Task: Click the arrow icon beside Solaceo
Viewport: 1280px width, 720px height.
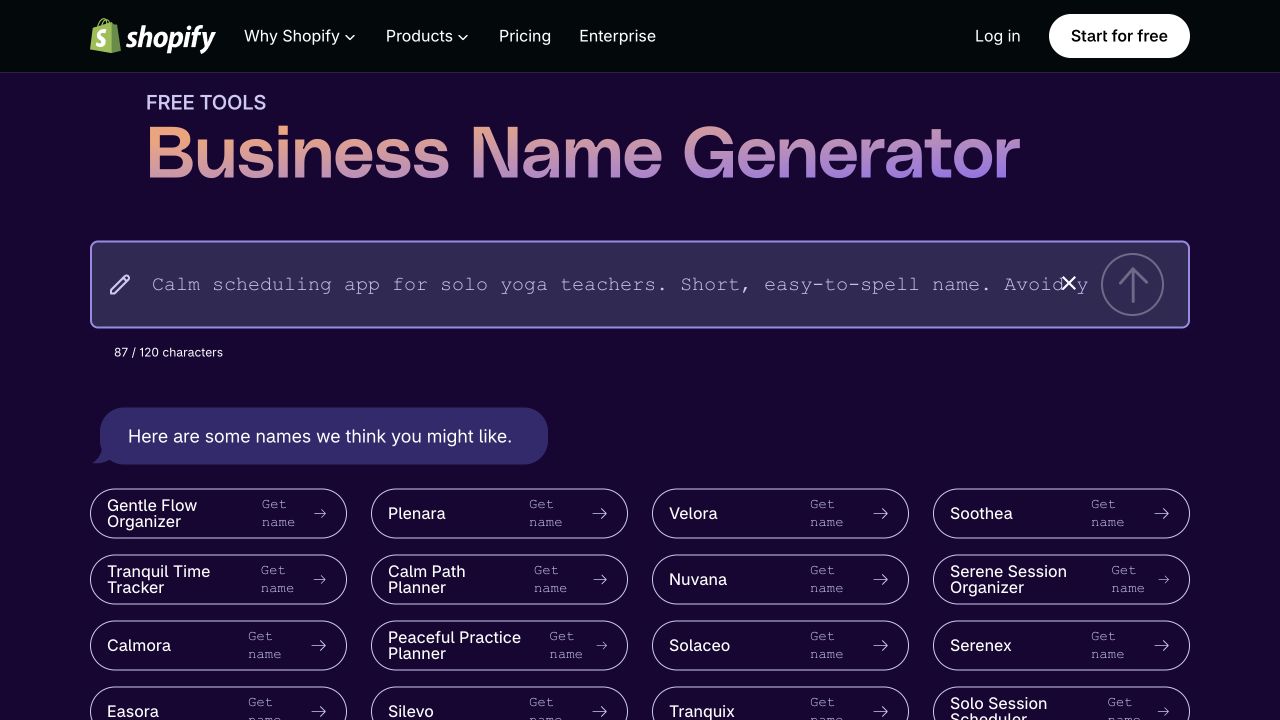Action: [x=881, y=646]
